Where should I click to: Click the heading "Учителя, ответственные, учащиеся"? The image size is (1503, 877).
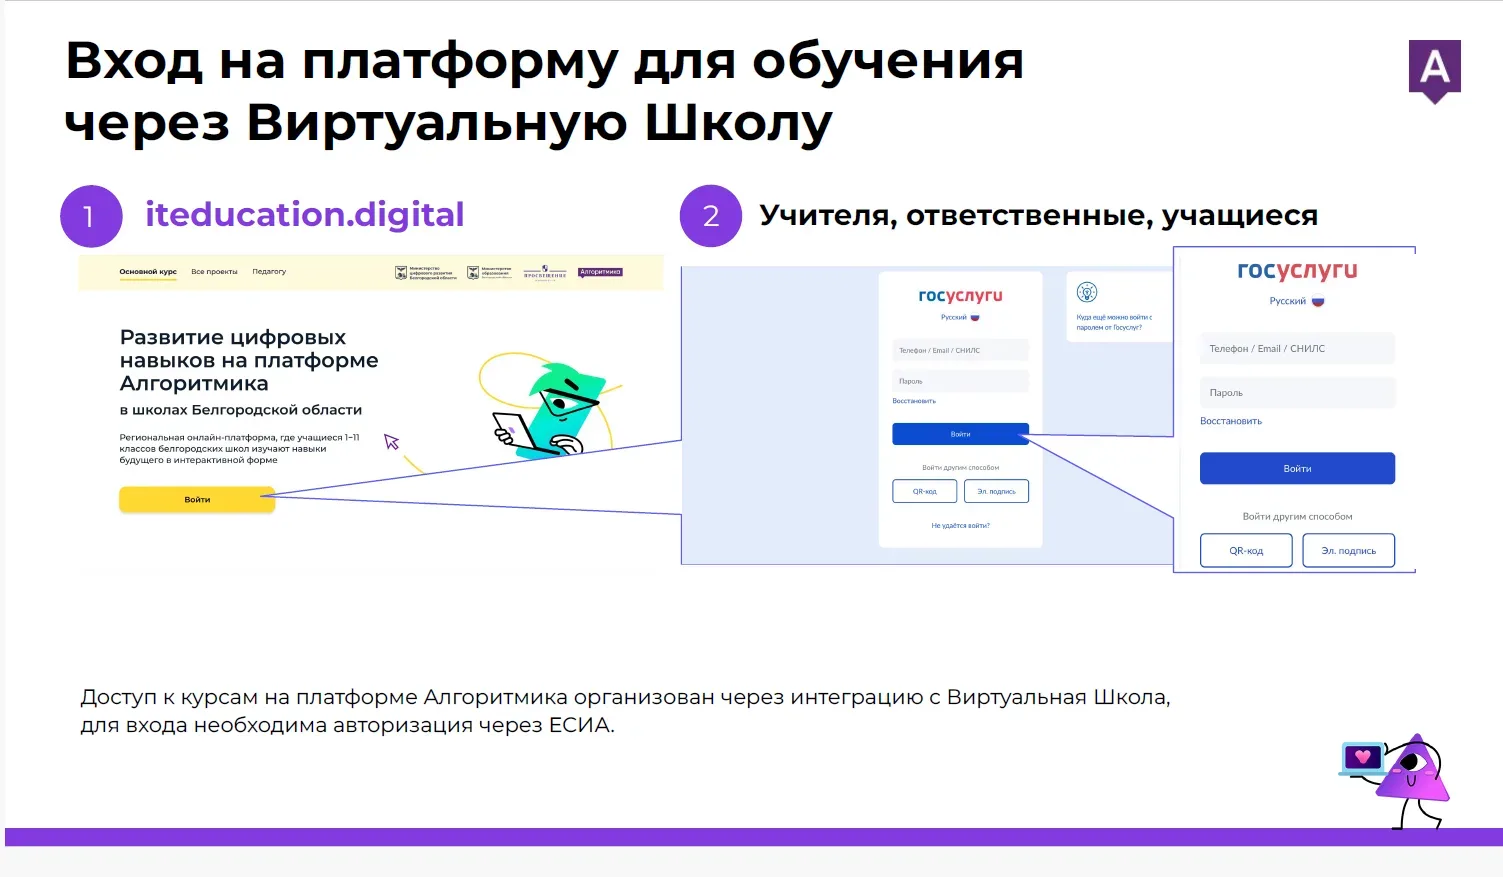pyautogui.click(x=1038, y=215)
